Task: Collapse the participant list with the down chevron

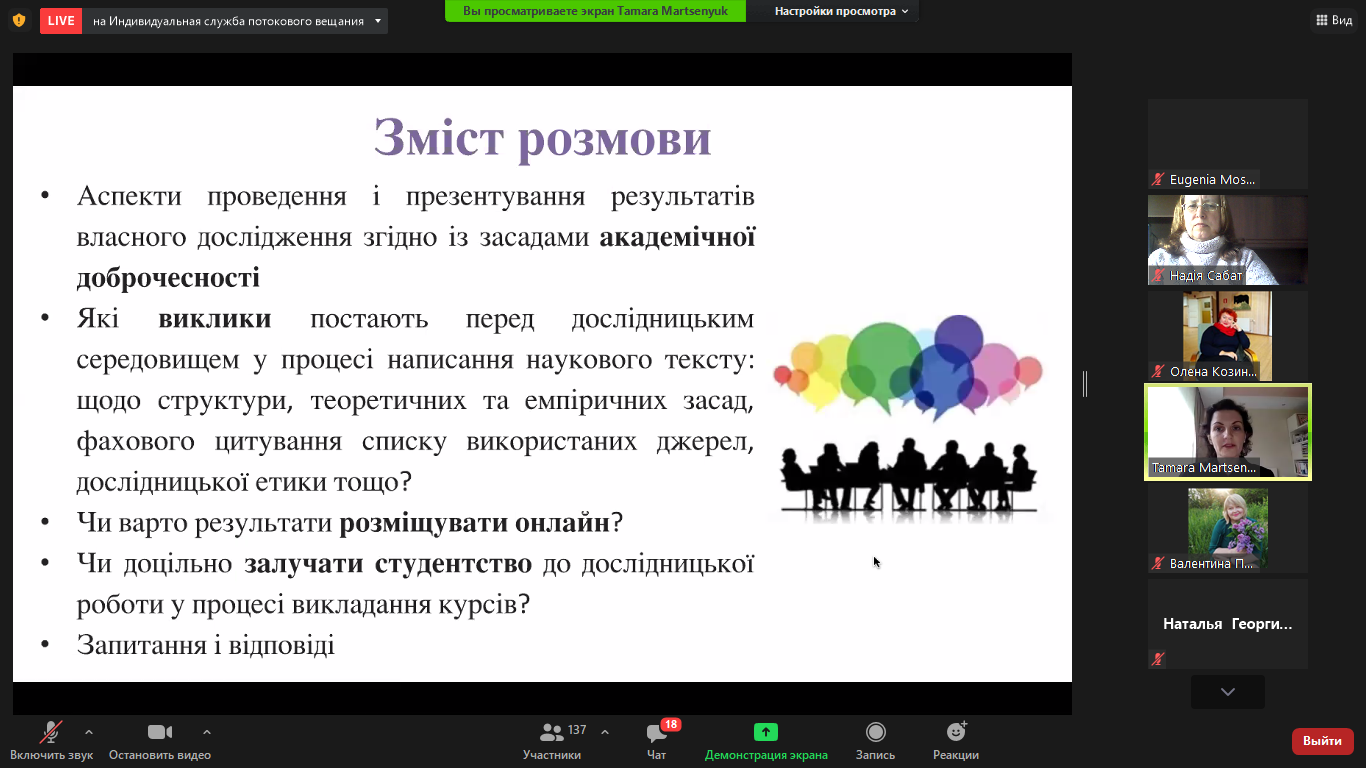Action: point(1227,691)
